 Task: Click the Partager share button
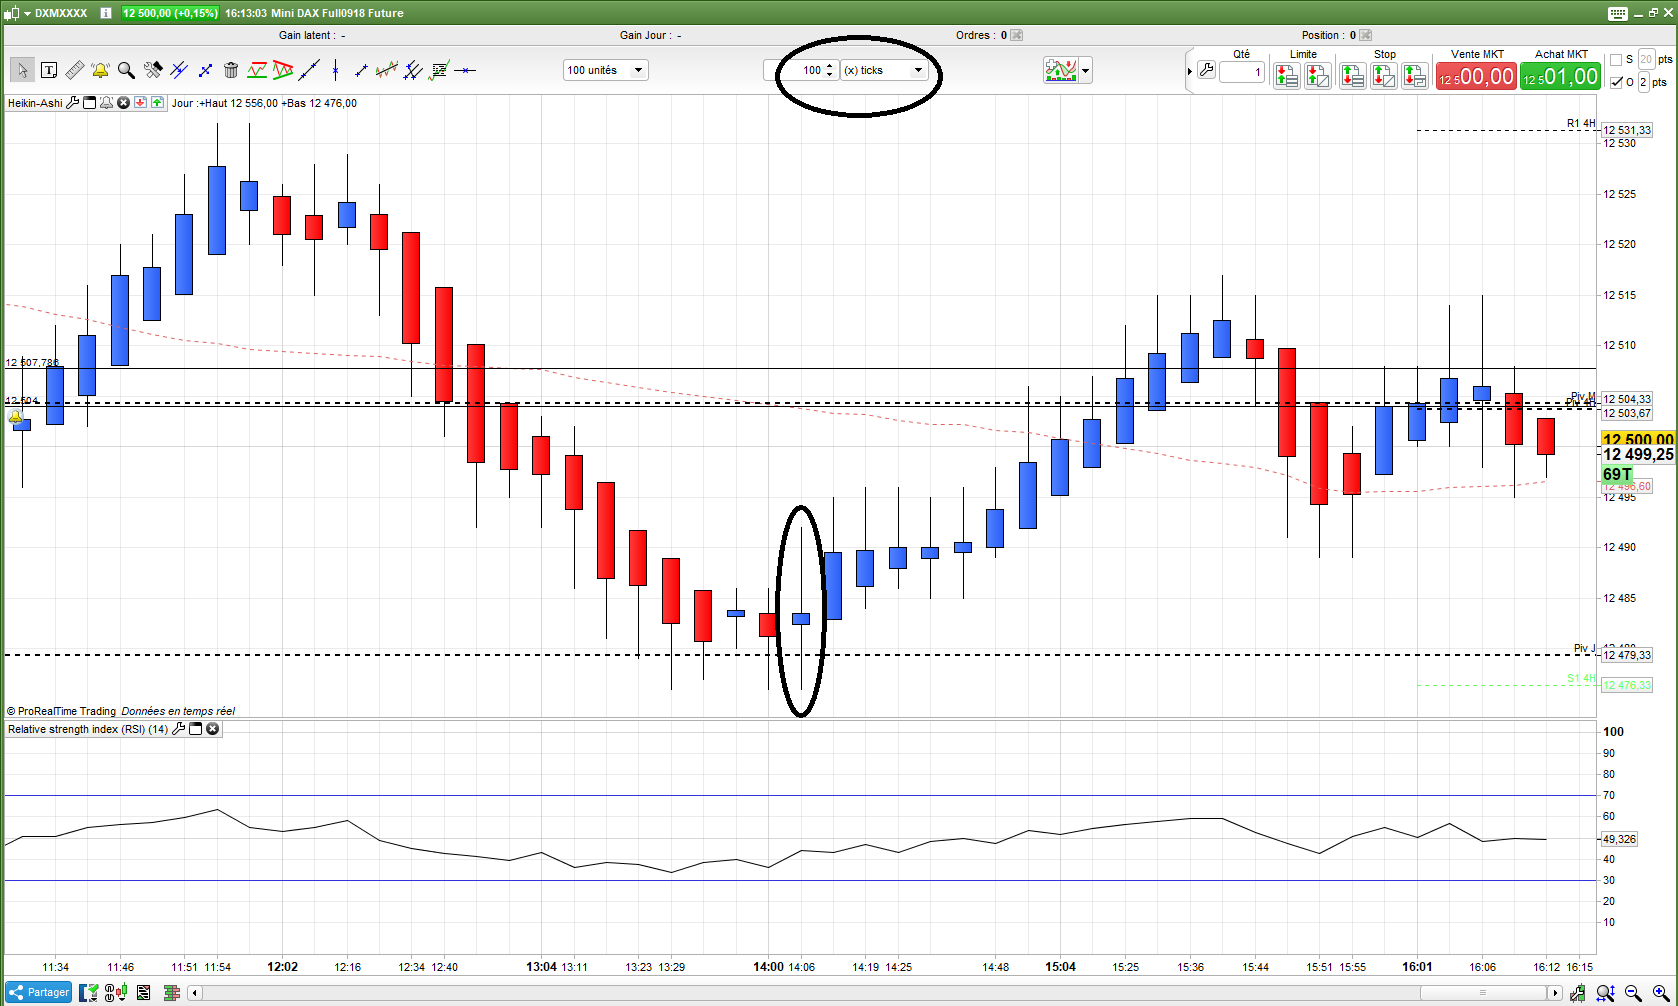pyautogui.click(x=39, y=993)
